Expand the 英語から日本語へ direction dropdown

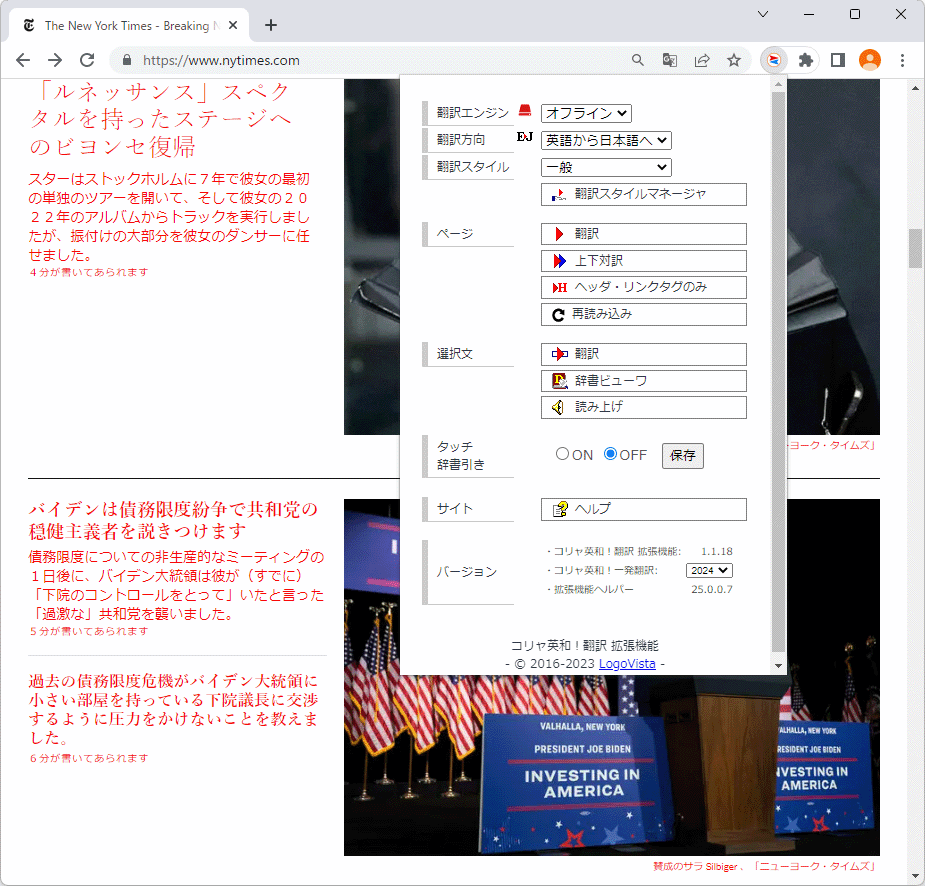pos(606,141)
